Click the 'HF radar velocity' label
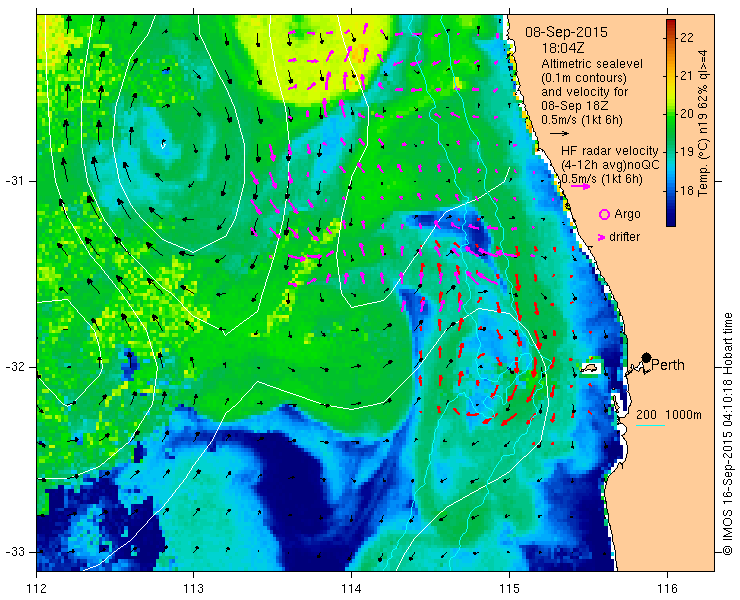Screen dimensions: 740x600 [x=610, y=151]
